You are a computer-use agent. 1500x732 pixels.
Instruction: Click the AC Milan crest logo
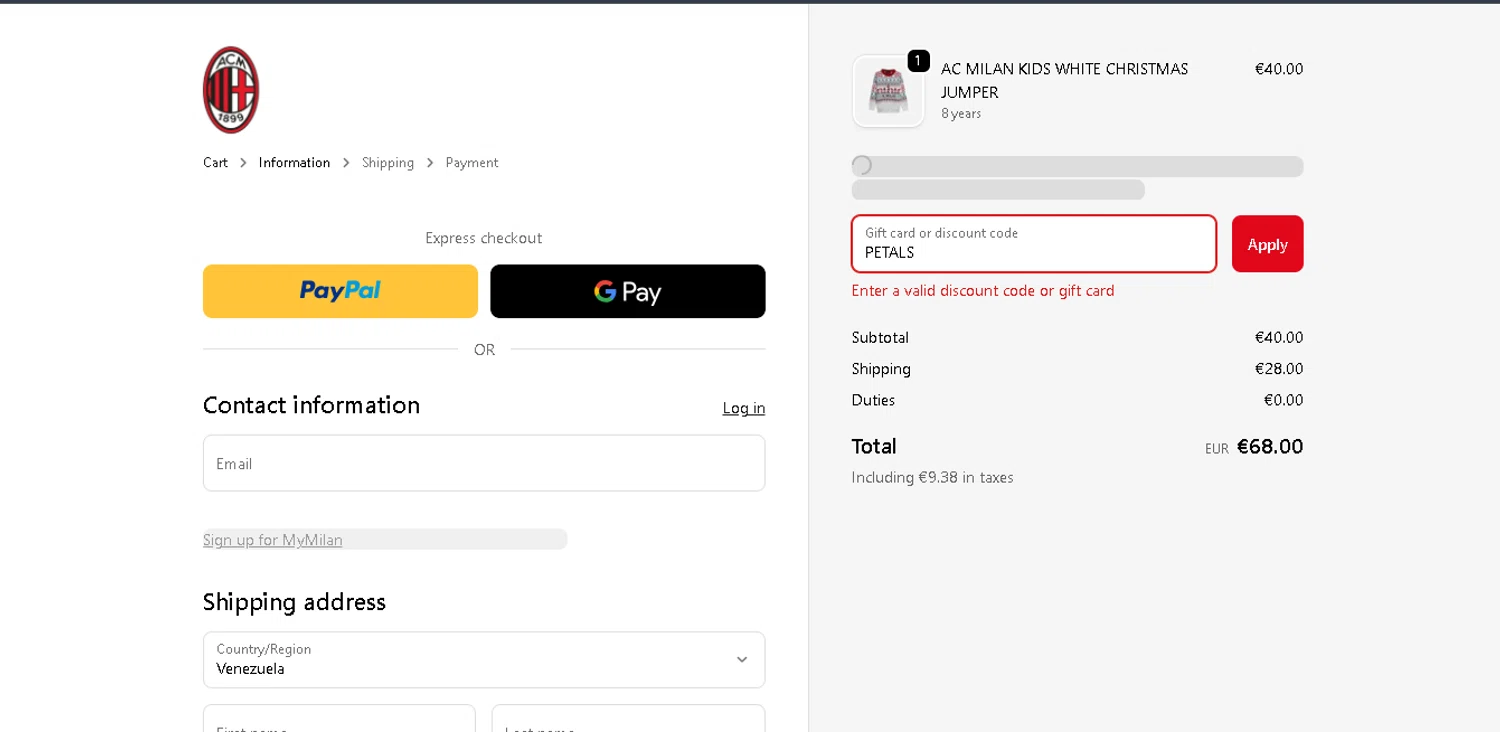point(231,90)
